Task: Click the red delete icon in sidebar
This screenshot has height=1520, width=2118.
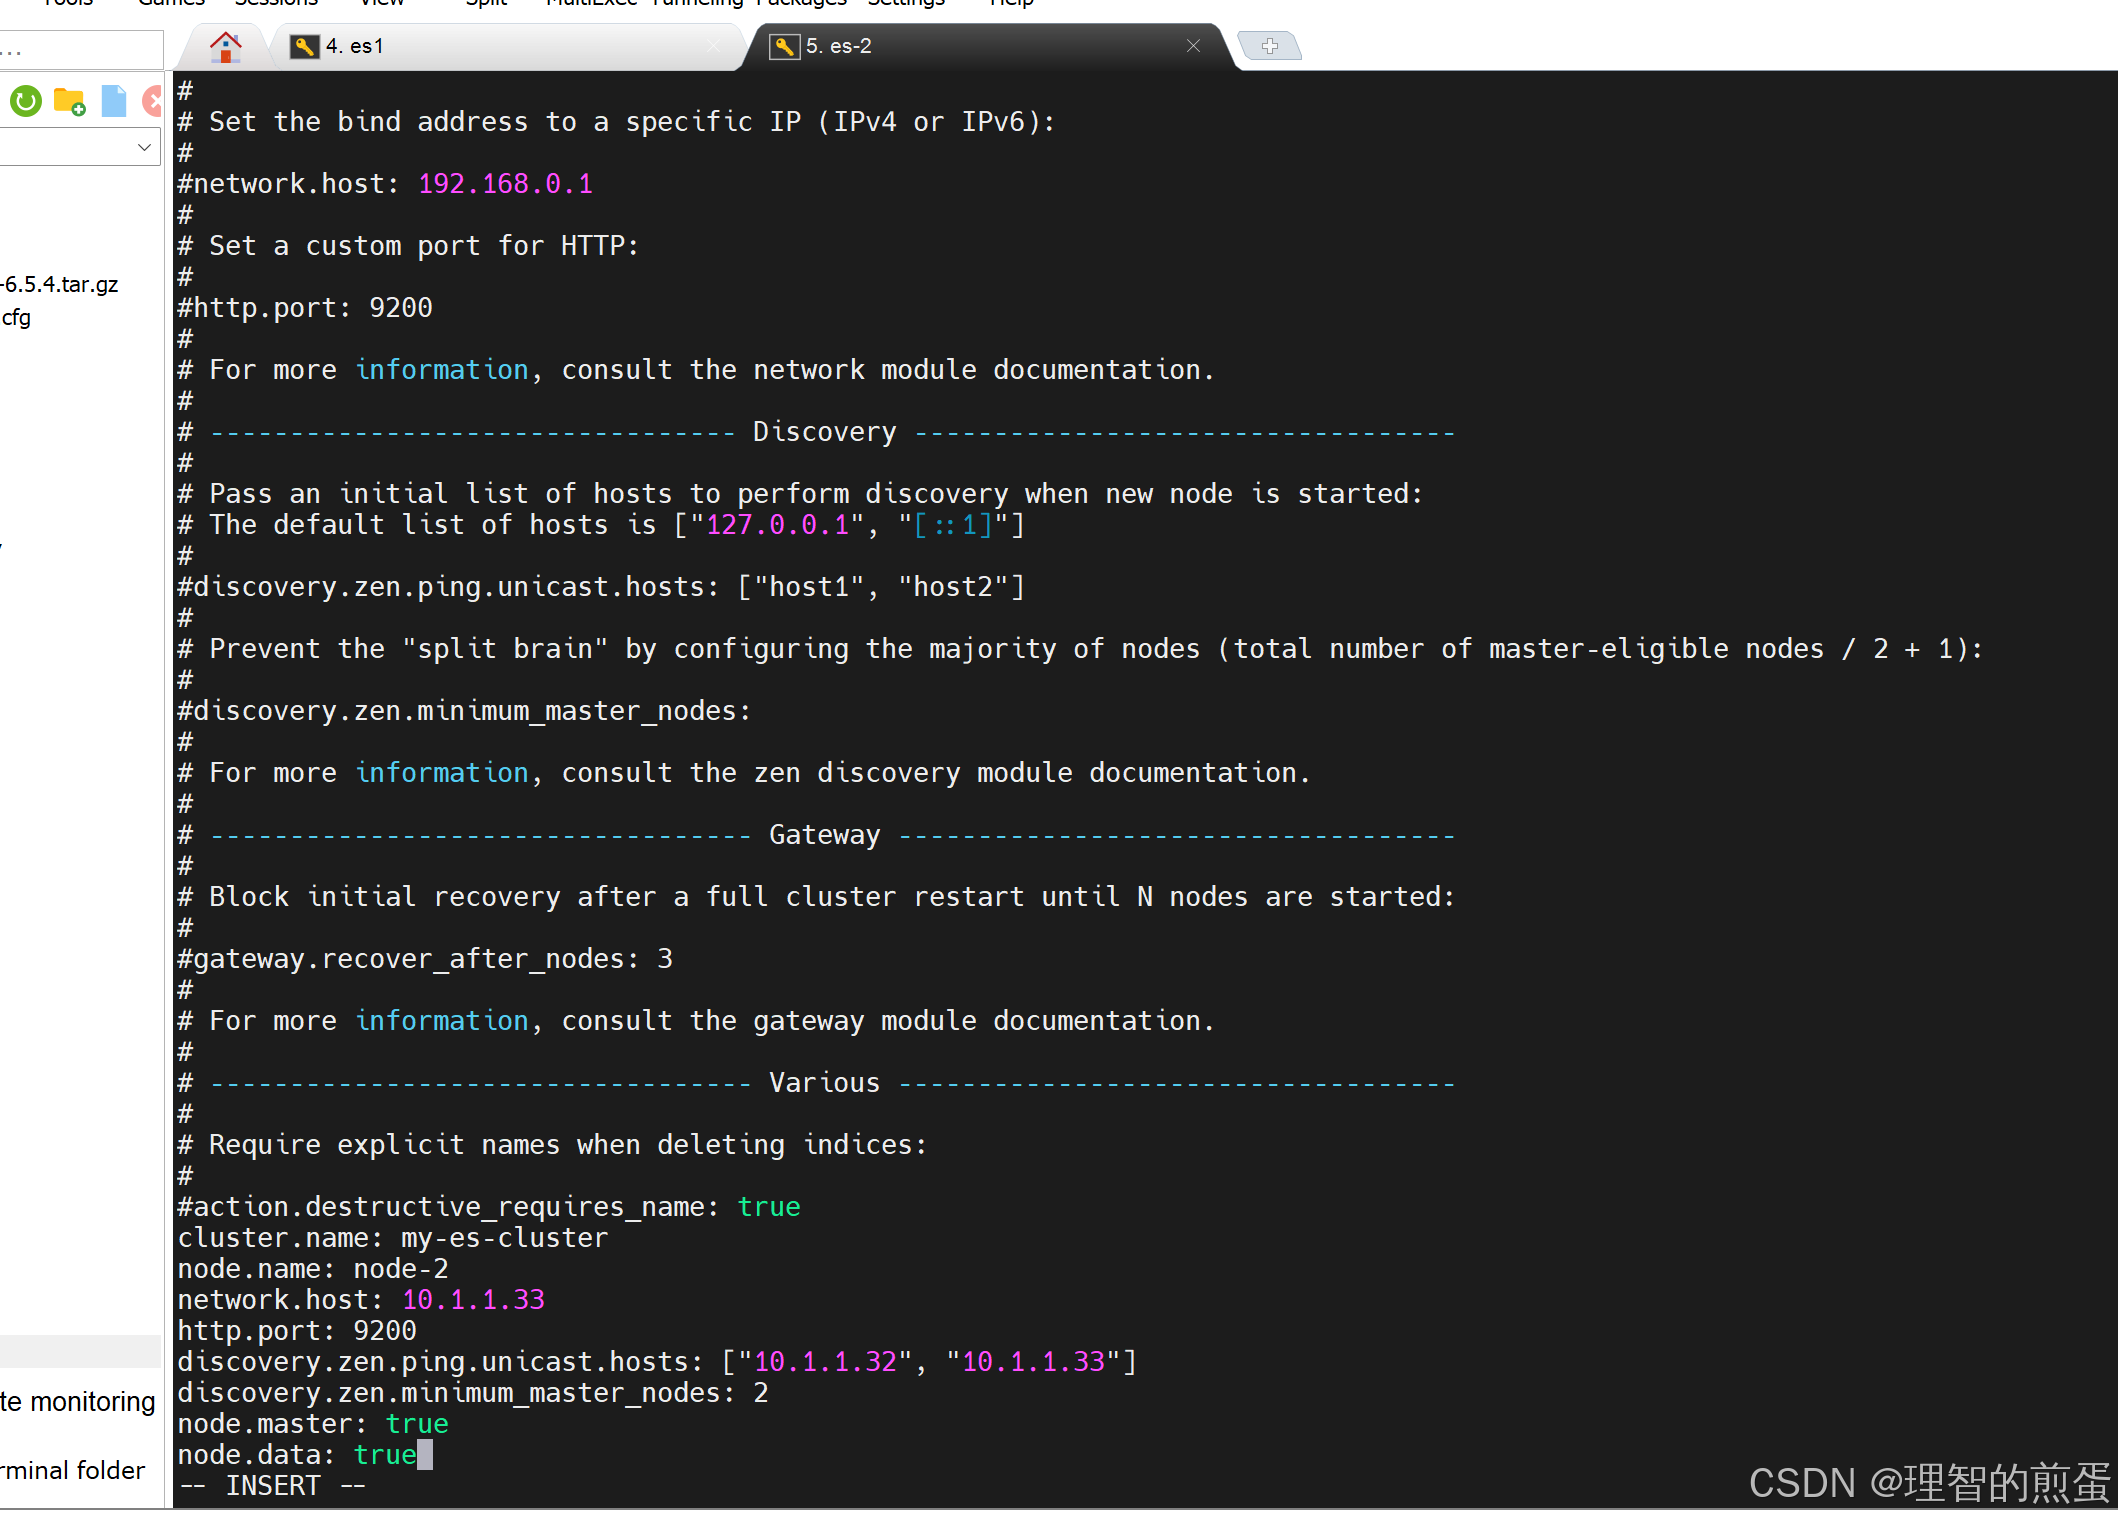Action: coord(153,101)
